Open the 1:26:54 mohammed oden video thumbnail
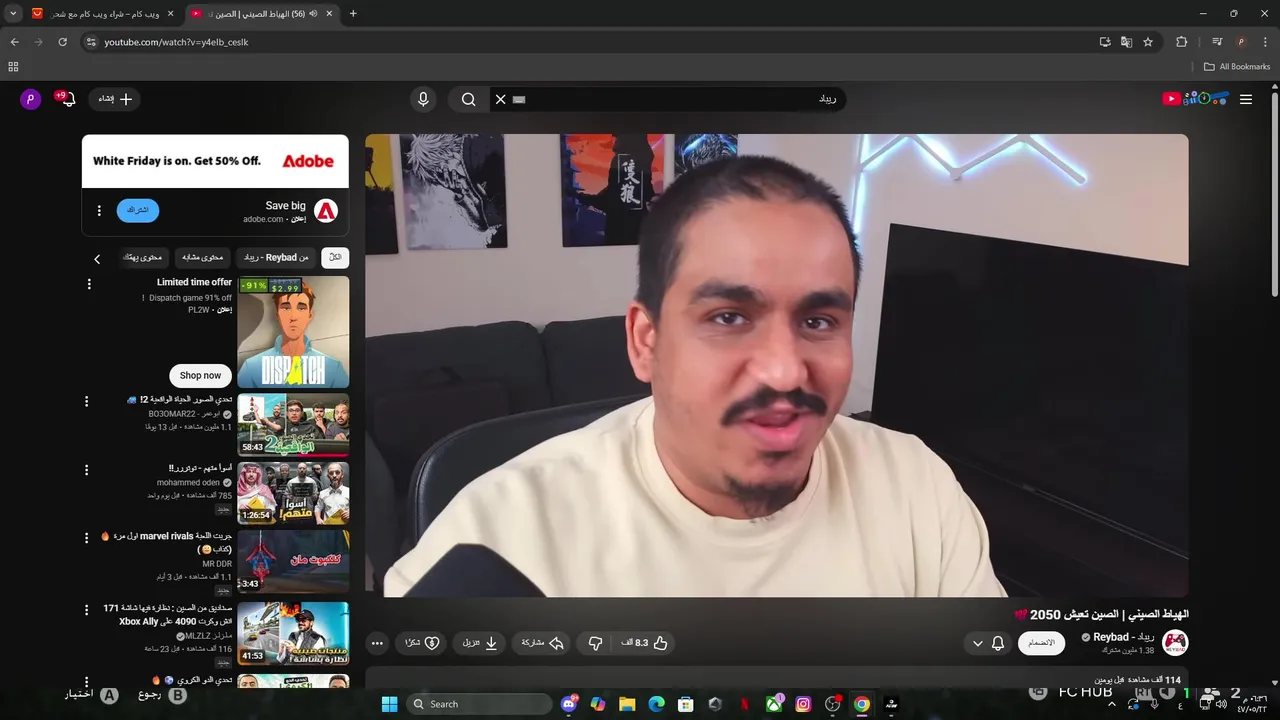The image size is (1280, 720). pos(293,493)
